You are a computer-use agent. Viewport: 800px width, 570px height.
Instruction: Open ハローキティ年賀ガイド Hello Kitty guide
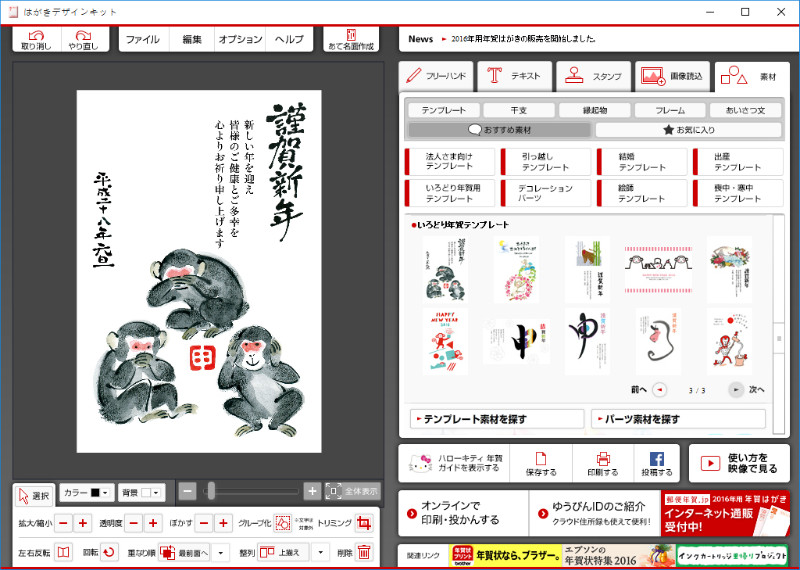coord(454,463)
